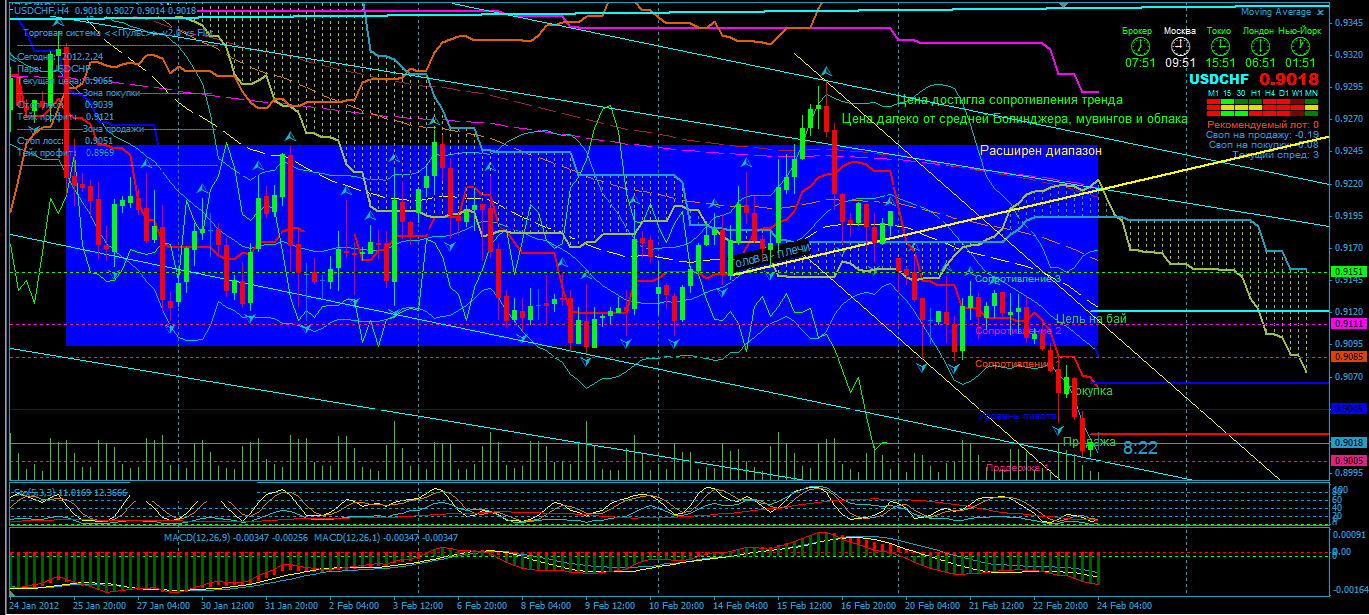Click the London clock icon
This screenshot has height=615, width=1369.
pos(1260,46)
